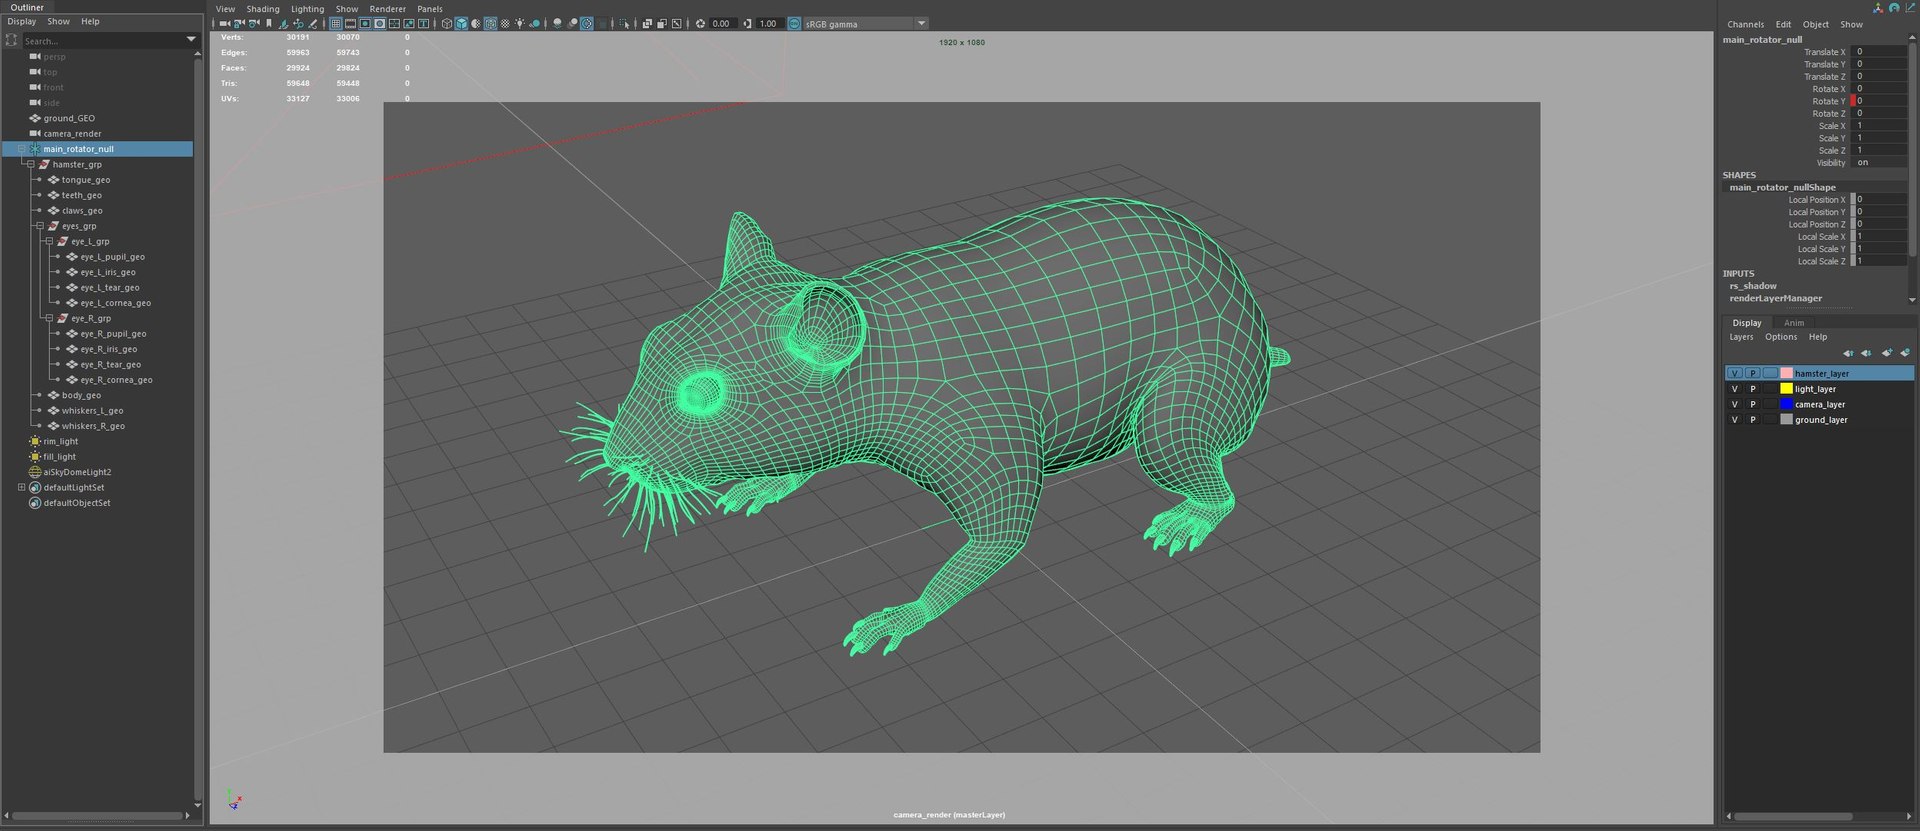Click create new layer and assign selected icon
The image size is (1920, 831).
coord(1905,352)
